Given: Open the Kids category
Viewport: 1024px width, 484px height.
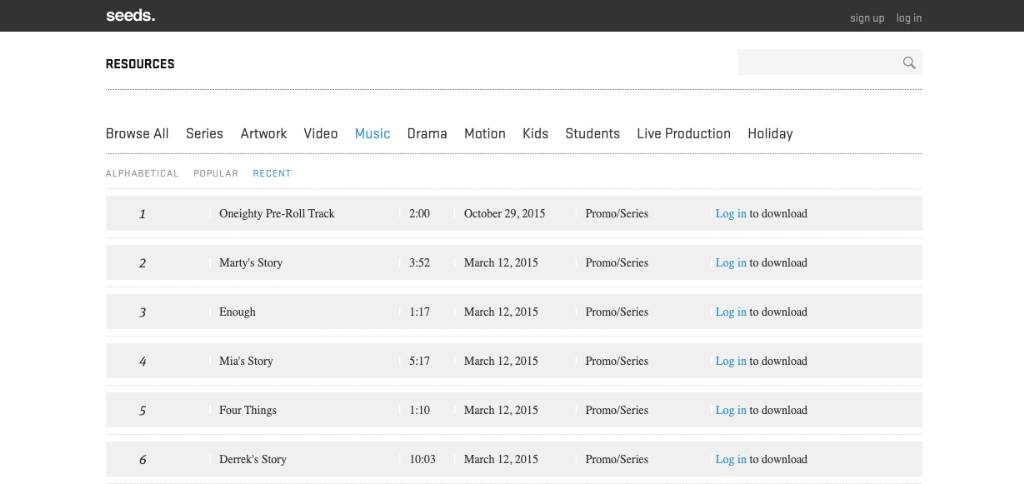Looking at the screenshot, I should point(535,133).
